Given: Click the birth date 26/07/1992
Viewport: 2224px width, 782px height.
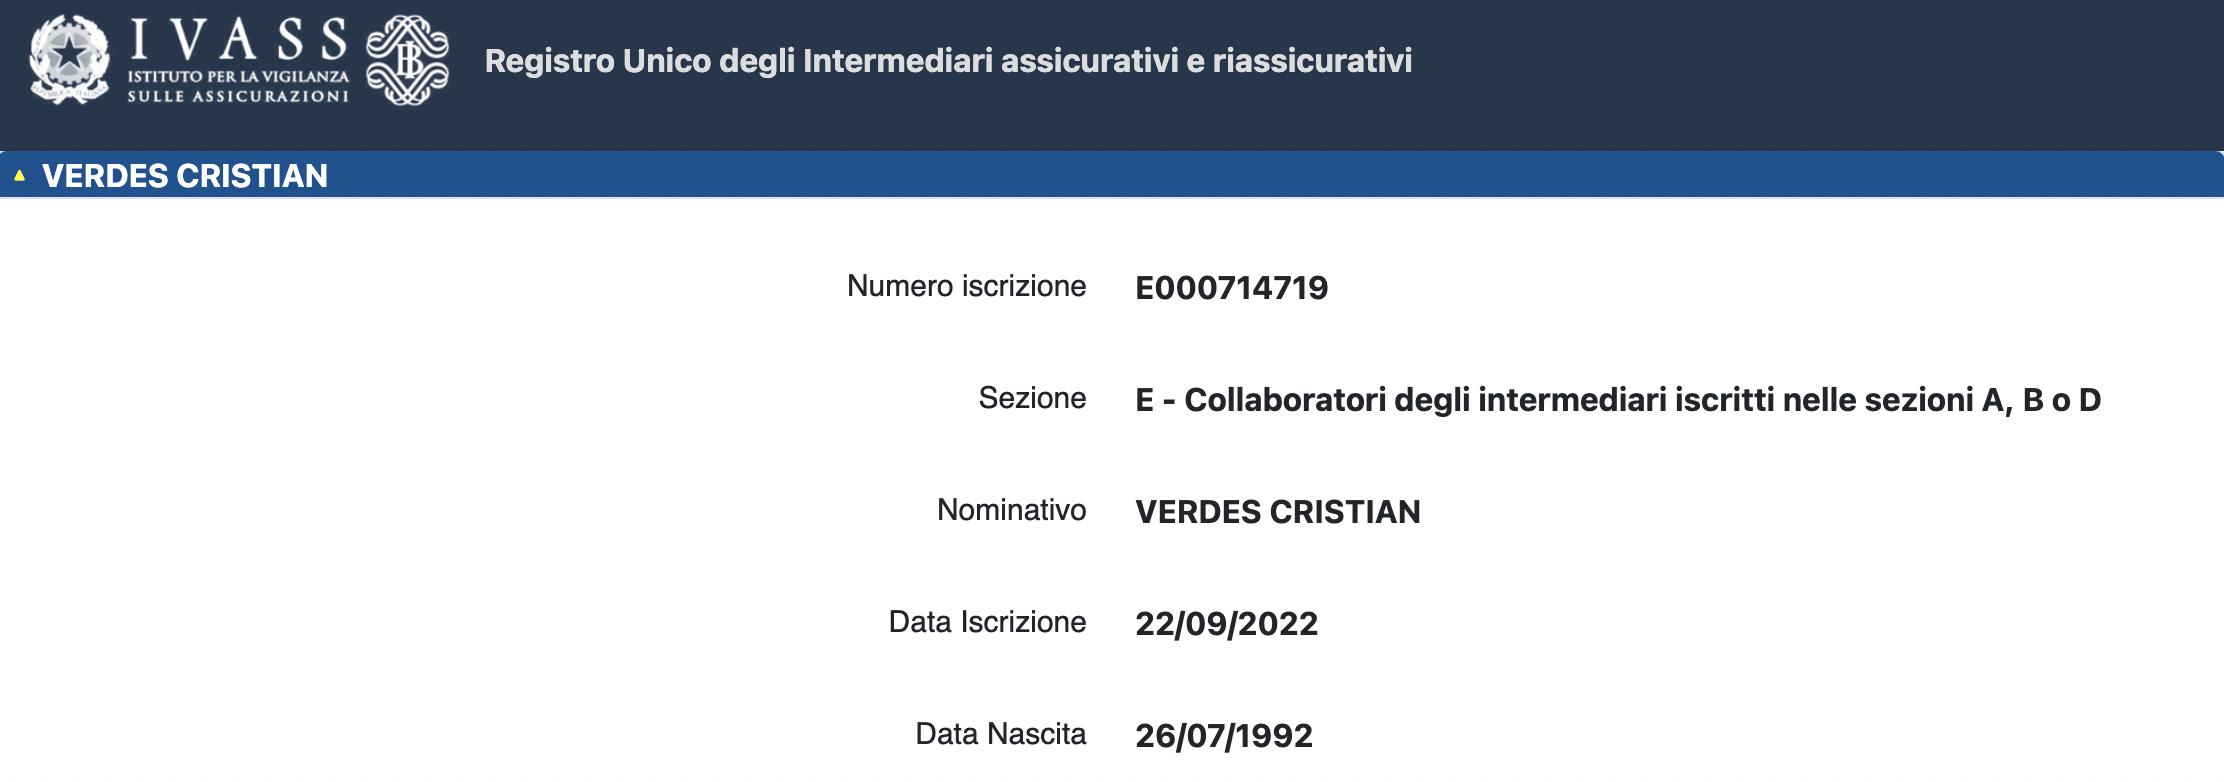Looking at the screenshot, I should click(1223, 736).
